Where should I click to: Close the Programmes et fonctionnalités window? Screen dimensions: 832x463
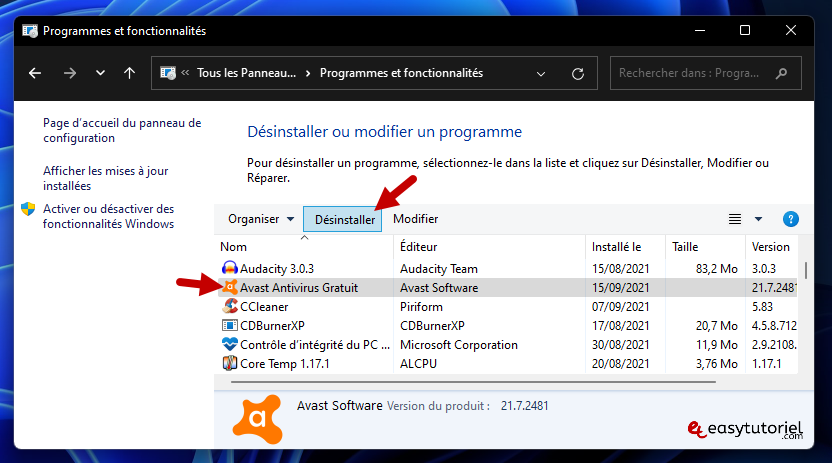pyautogui.click(x=791, y=31)
